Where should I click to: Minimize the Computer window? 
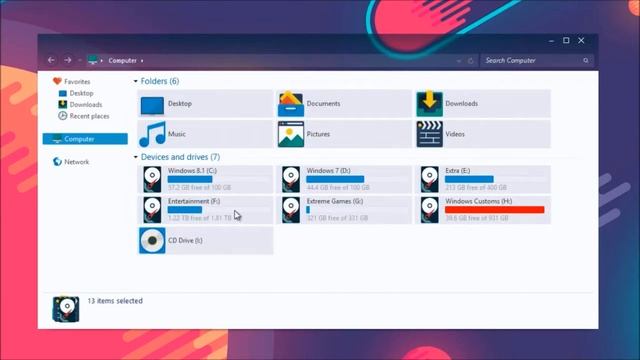[x=551, y=41]
